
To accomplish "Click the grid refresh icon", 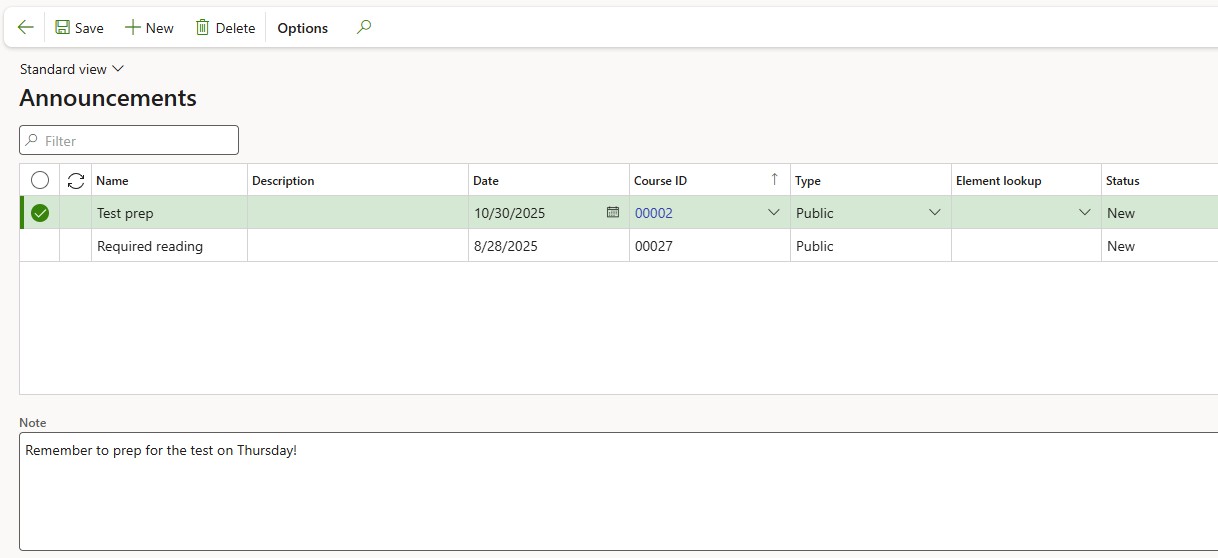I will (x=76, y=181).
